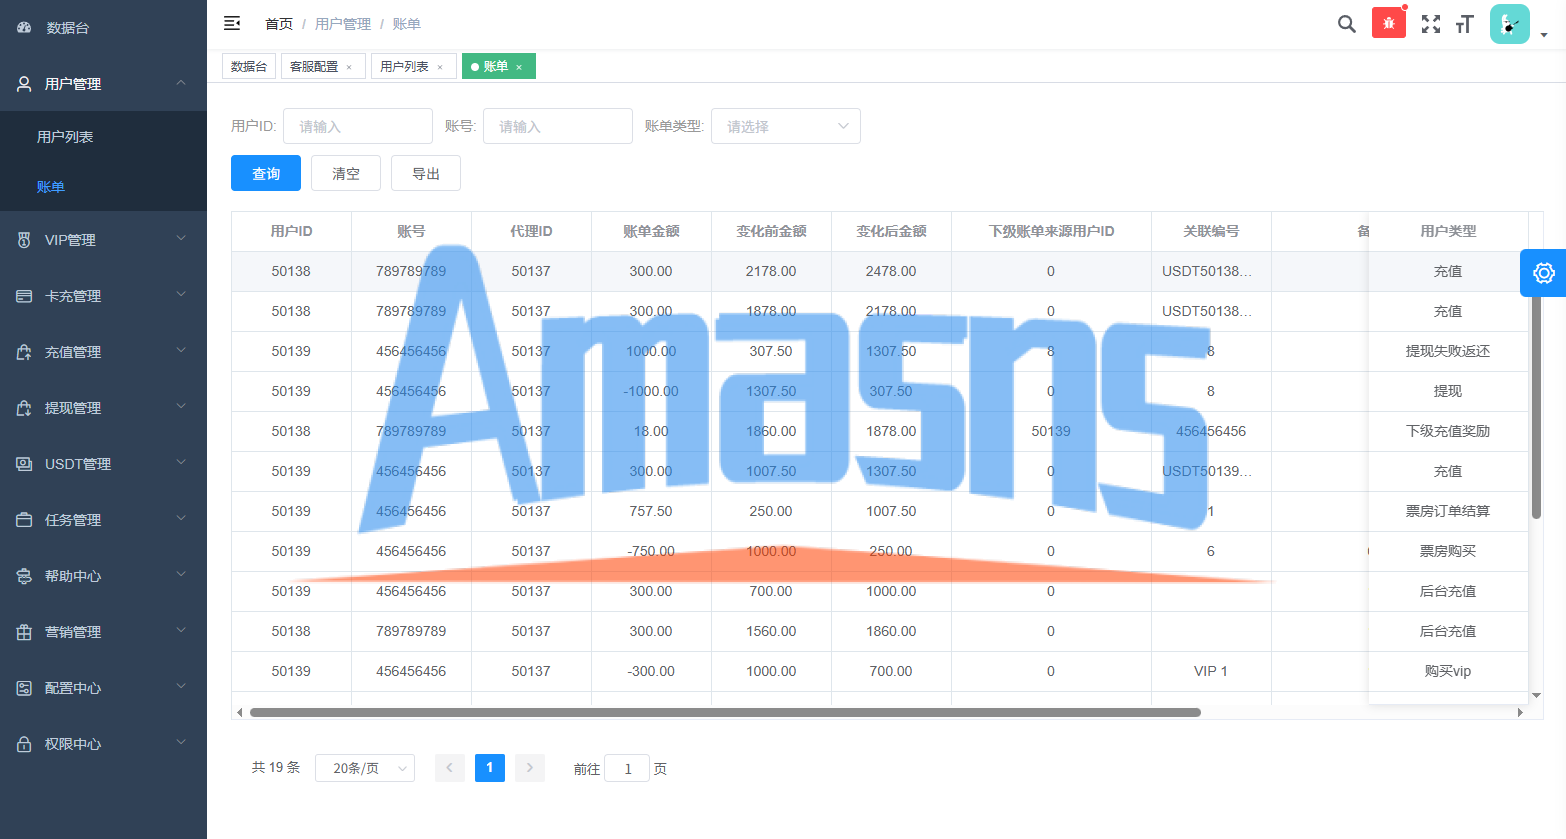Go to 数据台 dashboard in sidebar
The image size is (1566, 839).
(104, 28)
